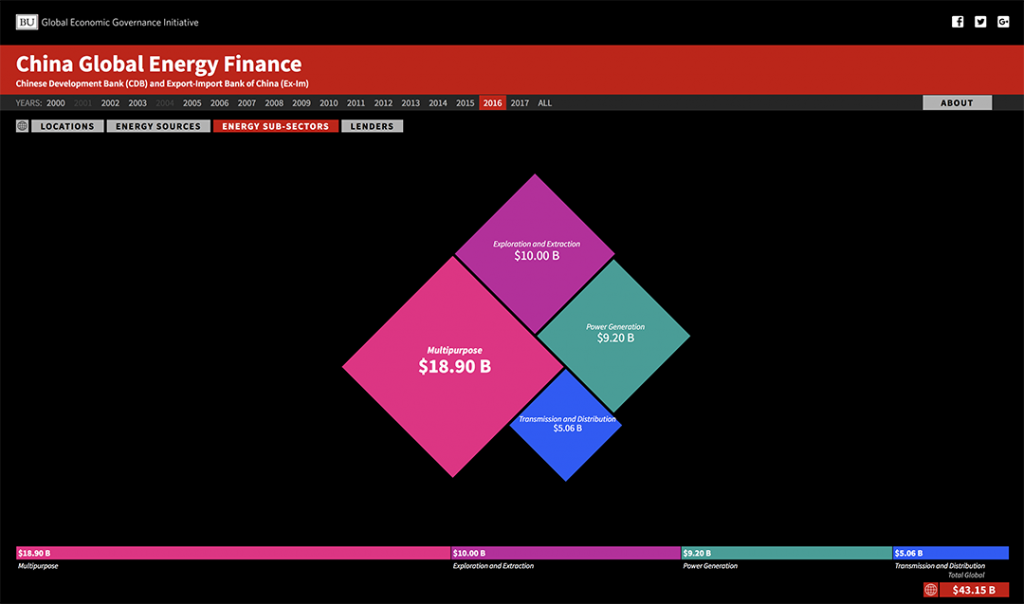
Task: Click the red globe icon near Total Global
Action: (x=931, y=590)
